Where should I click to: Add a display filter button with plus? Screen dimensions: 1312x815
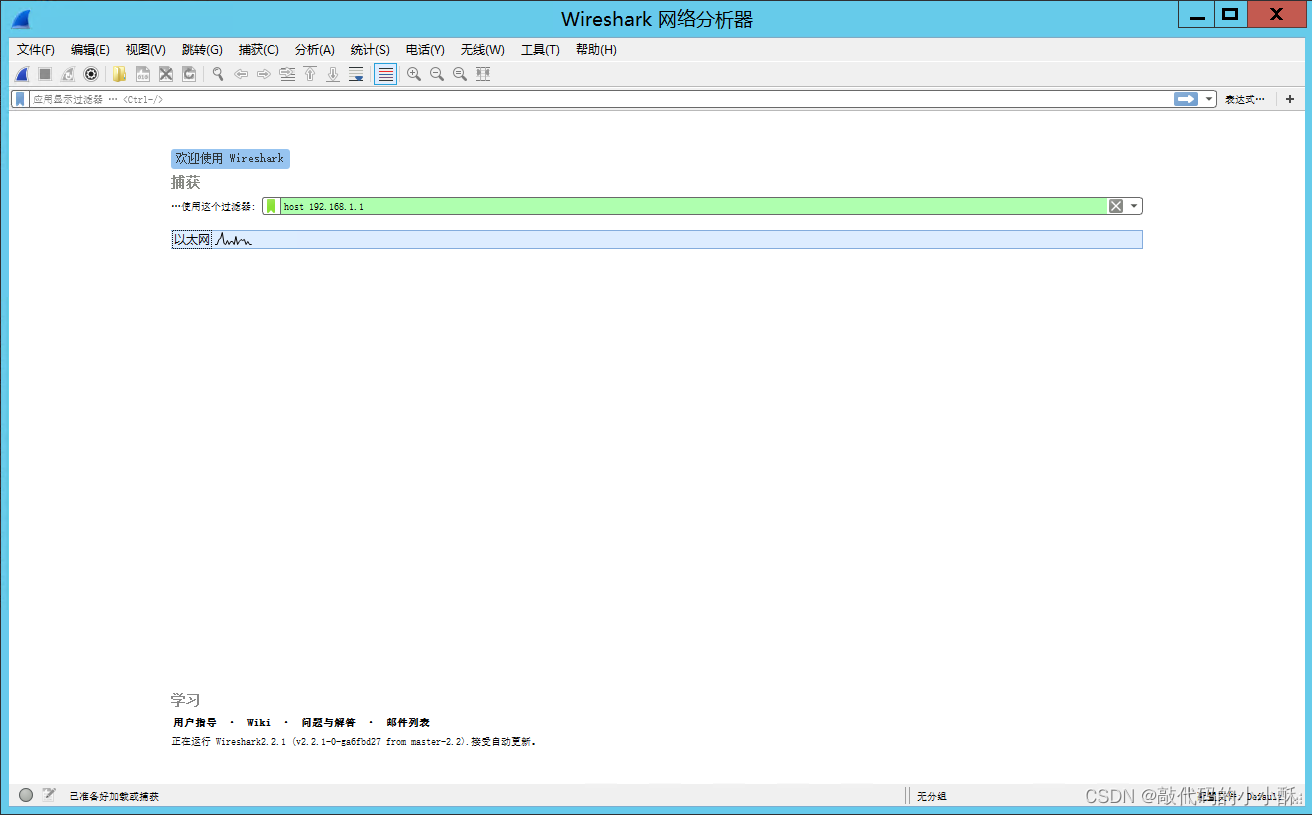tap(1290, 99)
